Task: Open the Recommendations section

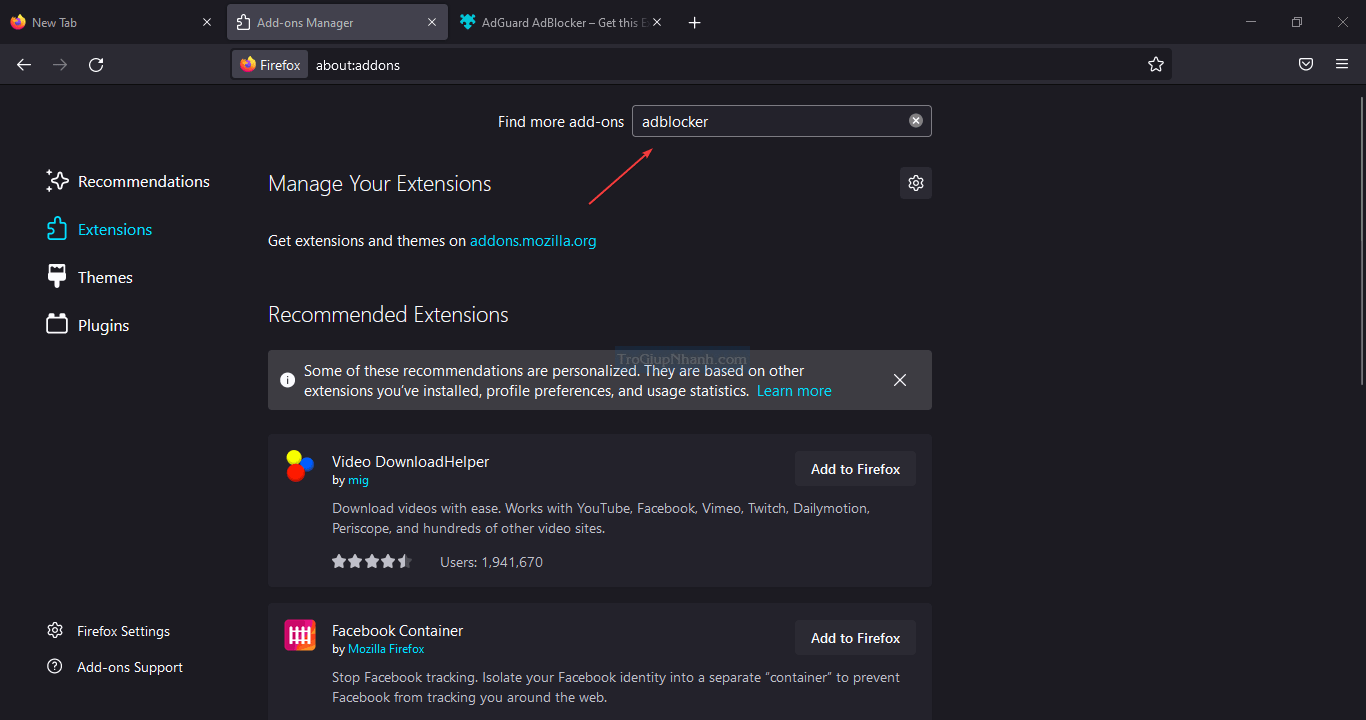Action: [x=128, y=181]
